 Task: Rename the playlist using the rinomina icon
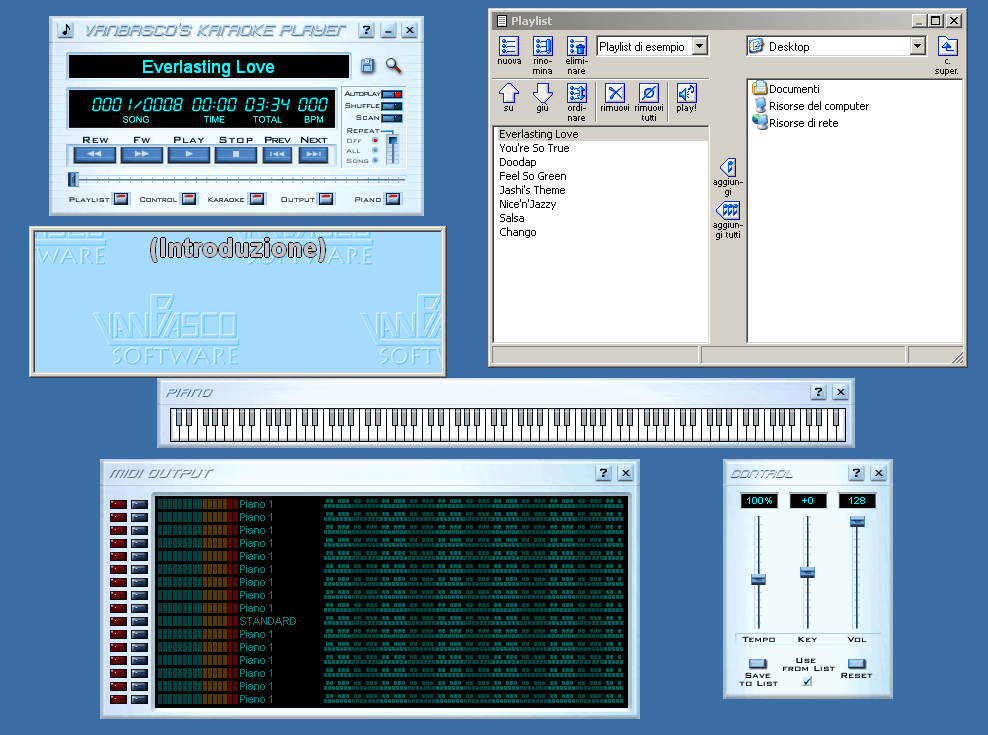click(542, 47)
